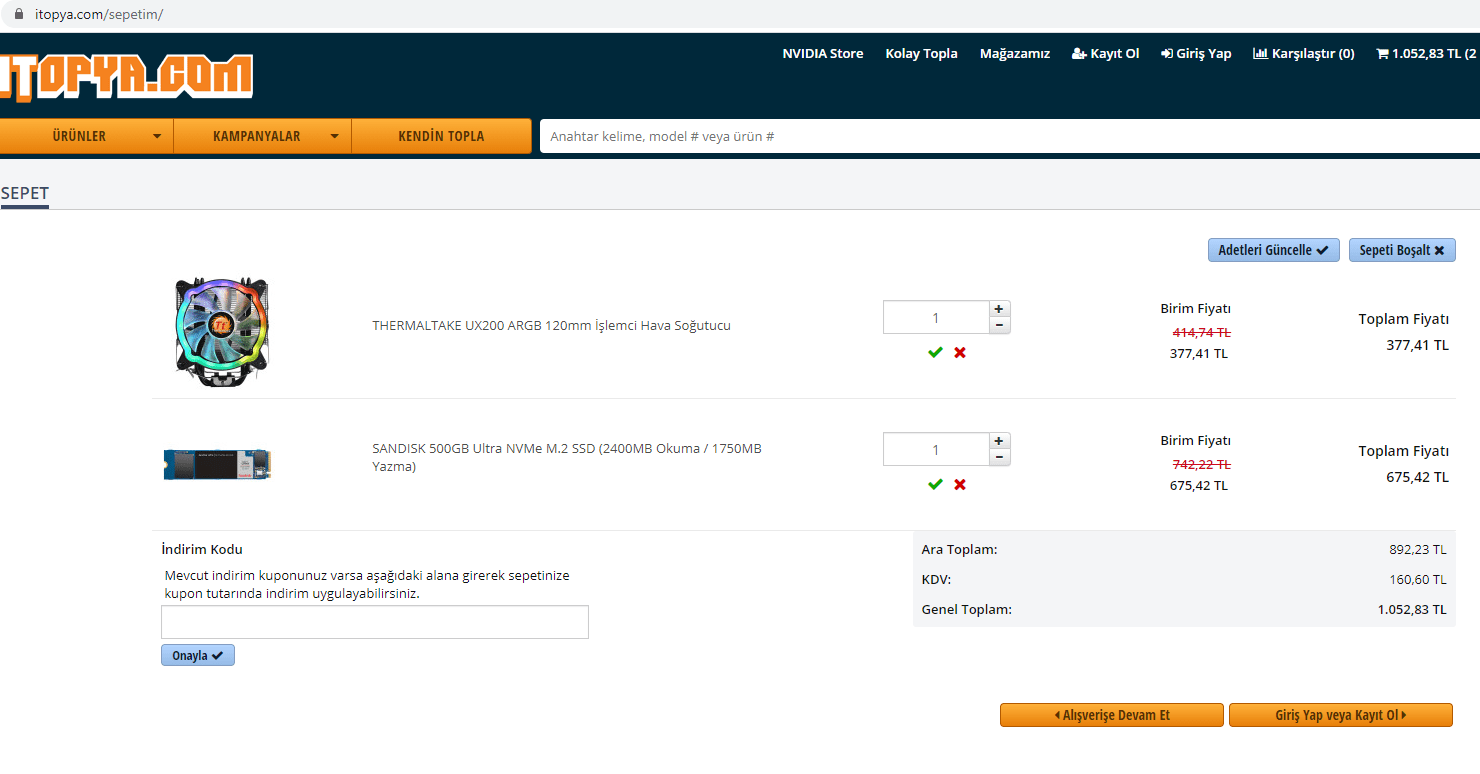Empty the cart with Sepeti Boşalt
This screenshot has width=1480, height=774.
[1402, 250]
